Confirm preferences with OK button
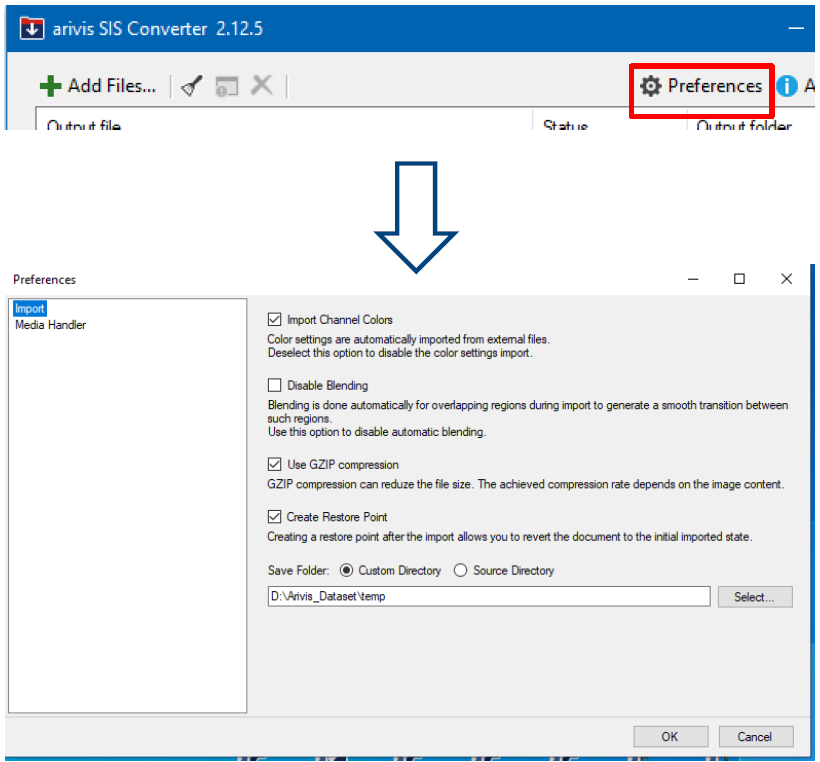 [x=670, y=736]
